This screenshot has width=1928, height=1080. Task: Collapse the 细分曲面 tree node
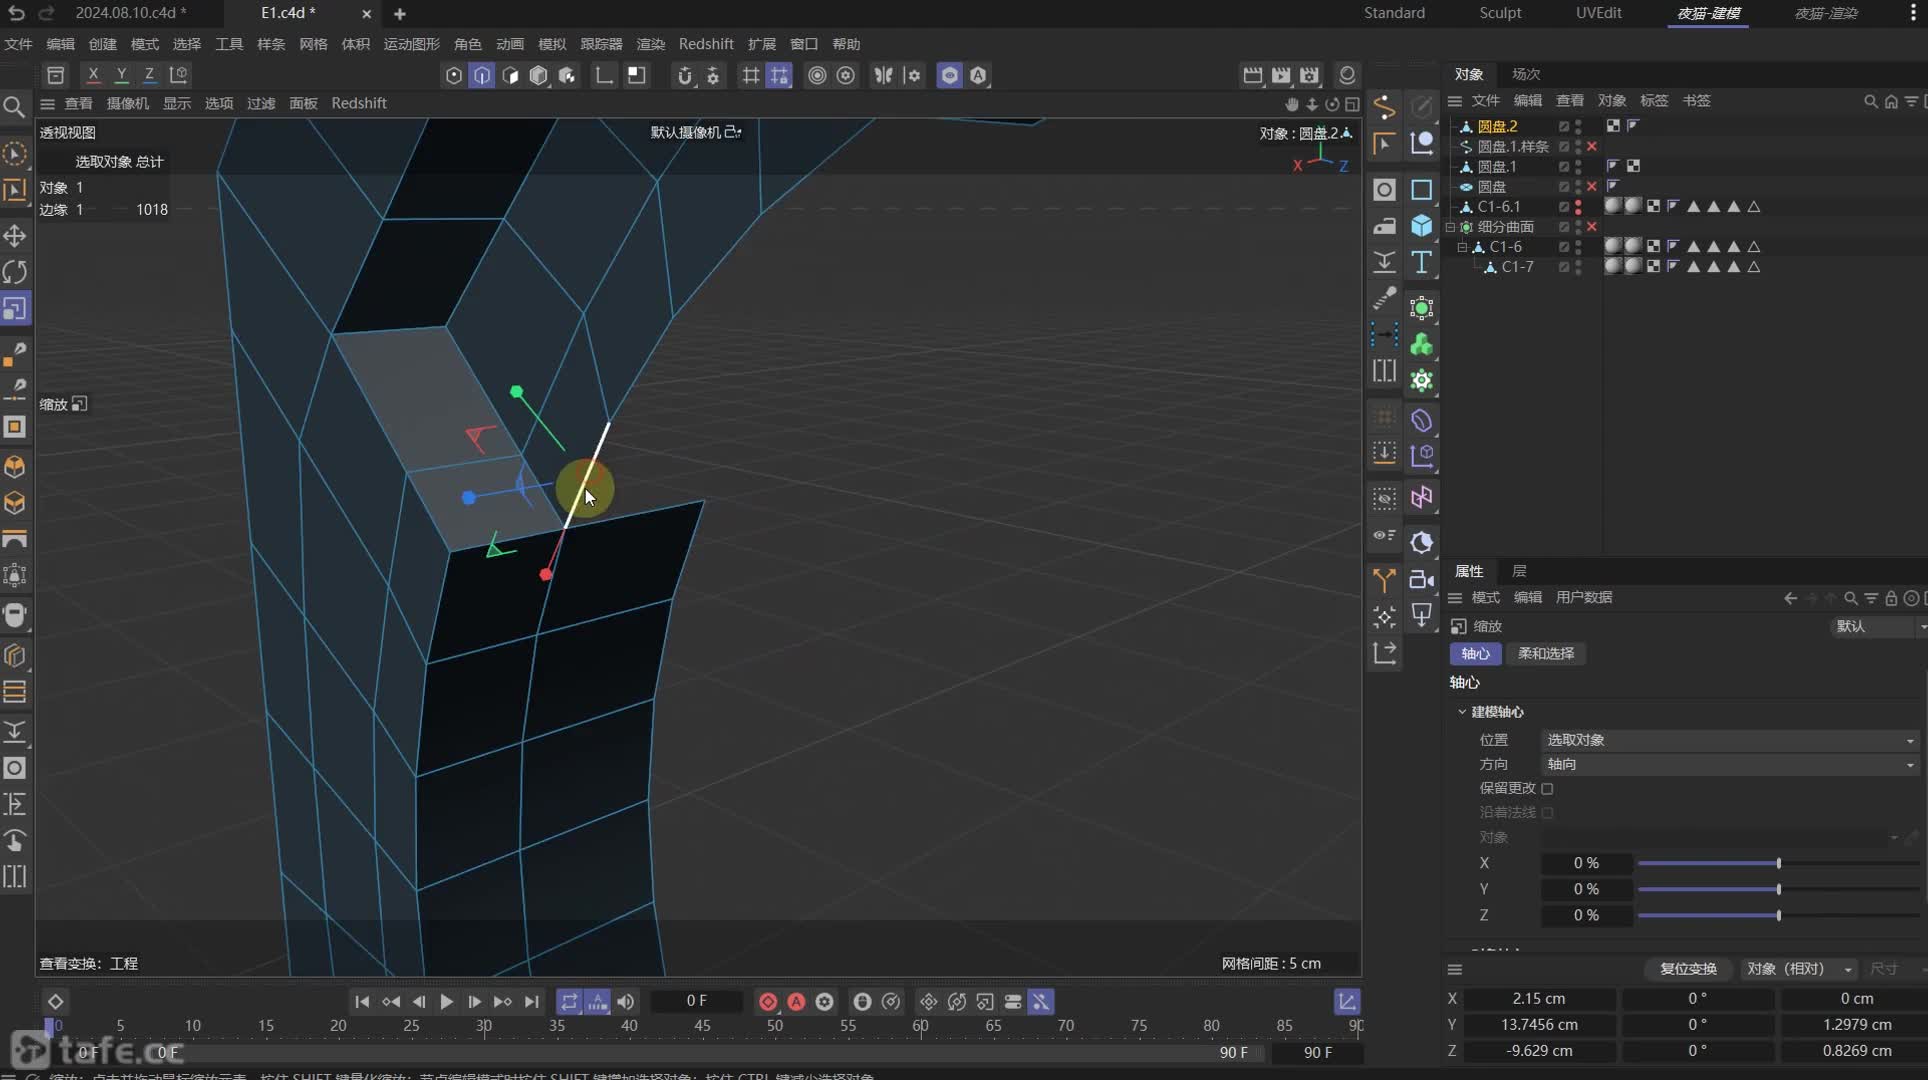tap(1450, 227)
